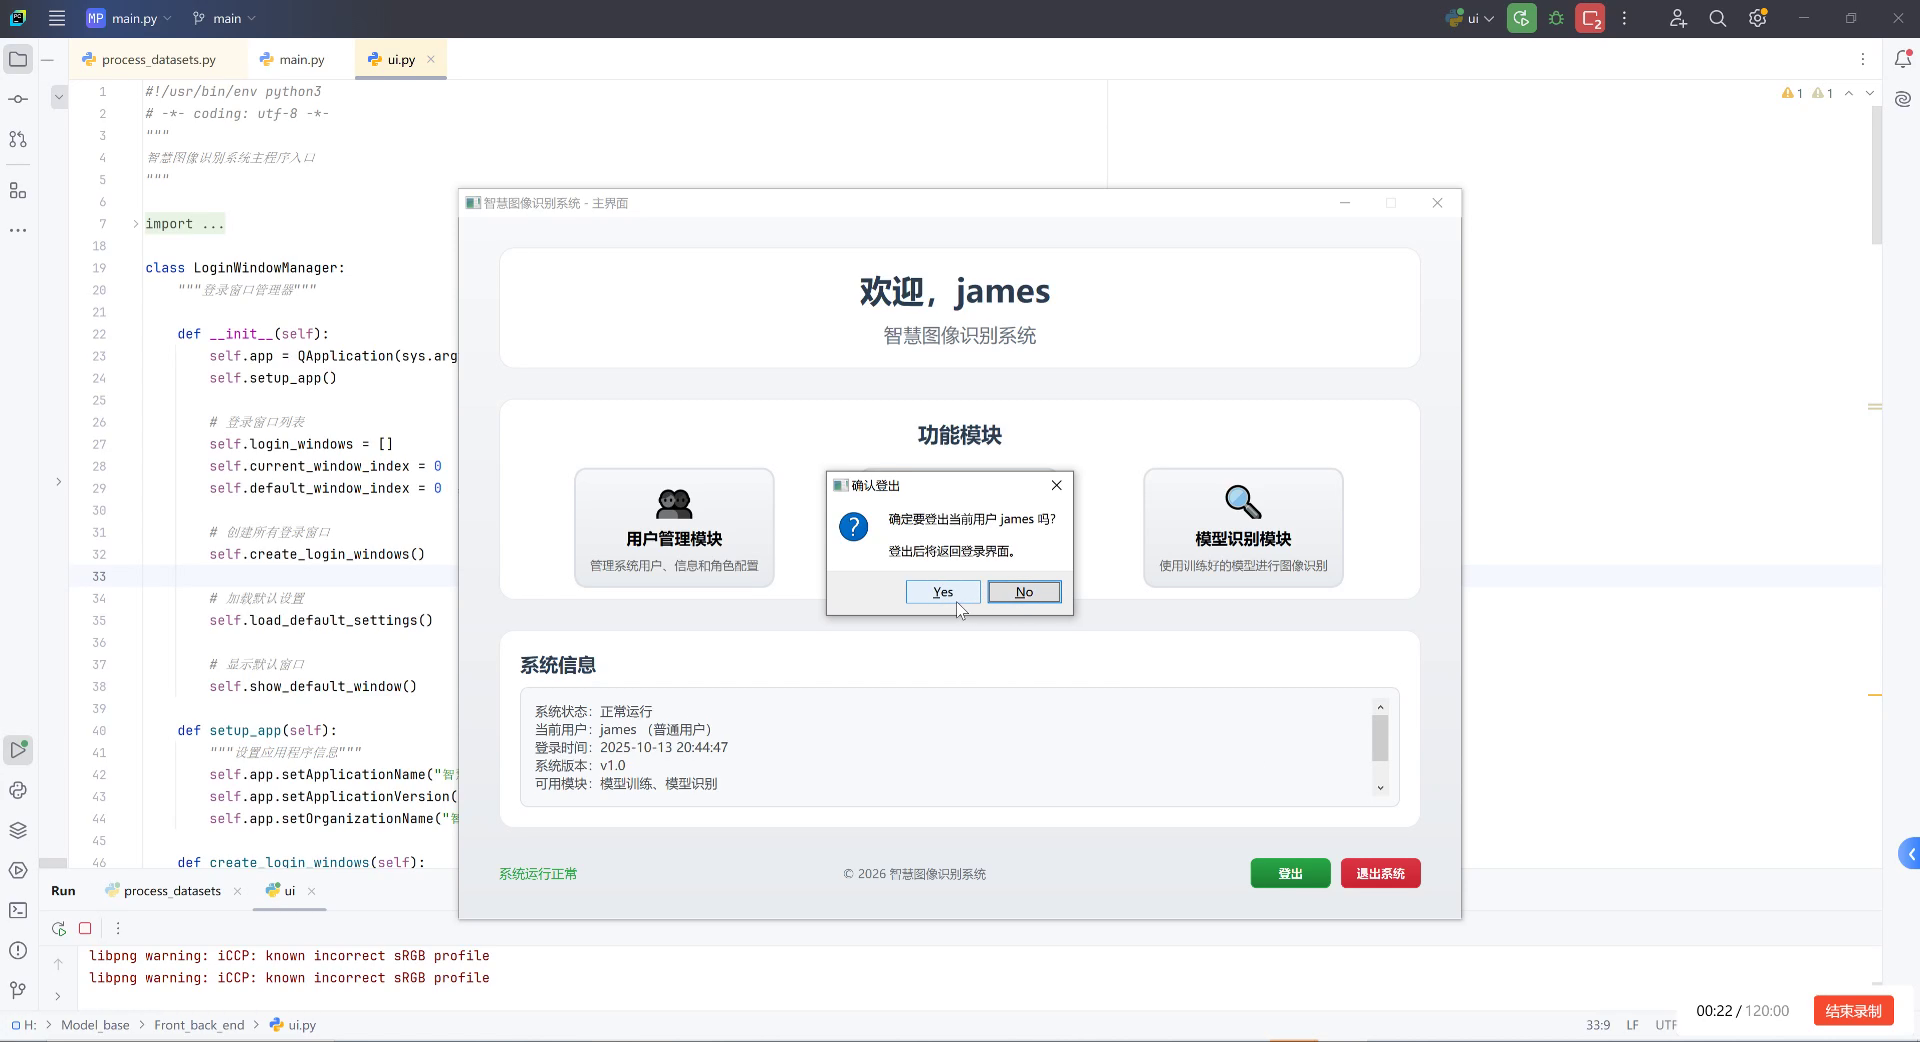
Task: Open the main.py project dropdown
Action: [128, 18]
